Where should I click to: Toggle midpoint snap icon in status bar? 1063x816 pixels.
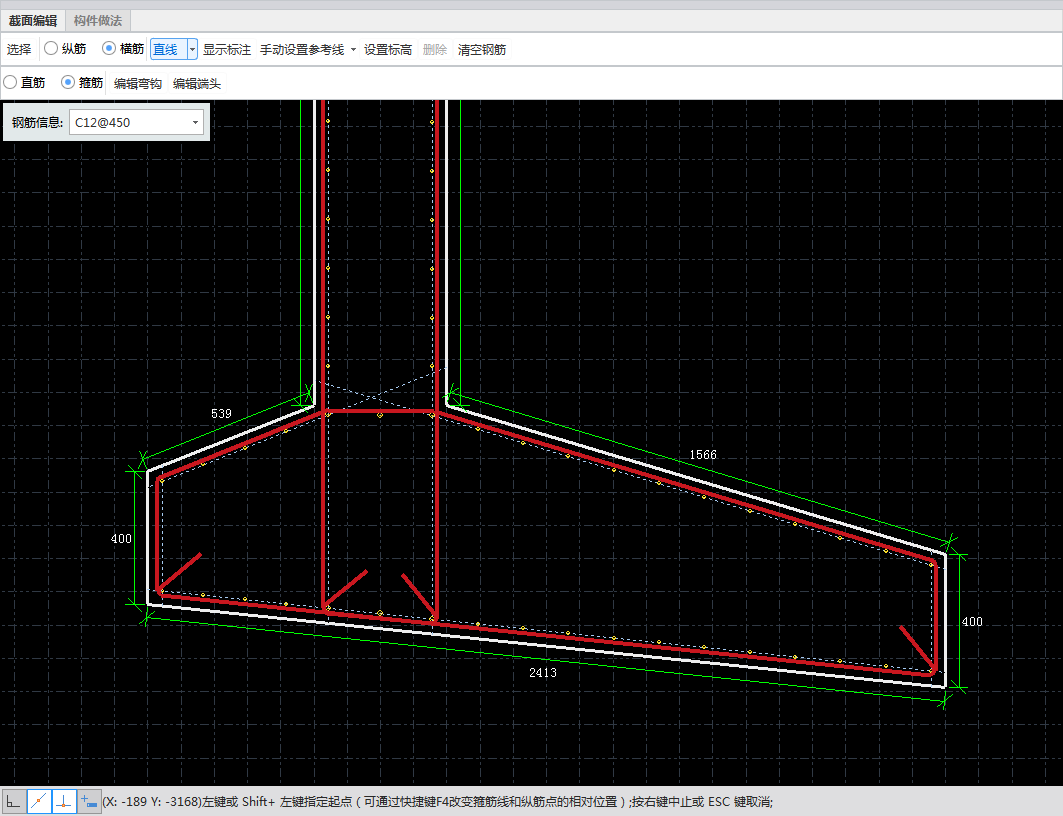pyautogui.click(x=39, y=802)
